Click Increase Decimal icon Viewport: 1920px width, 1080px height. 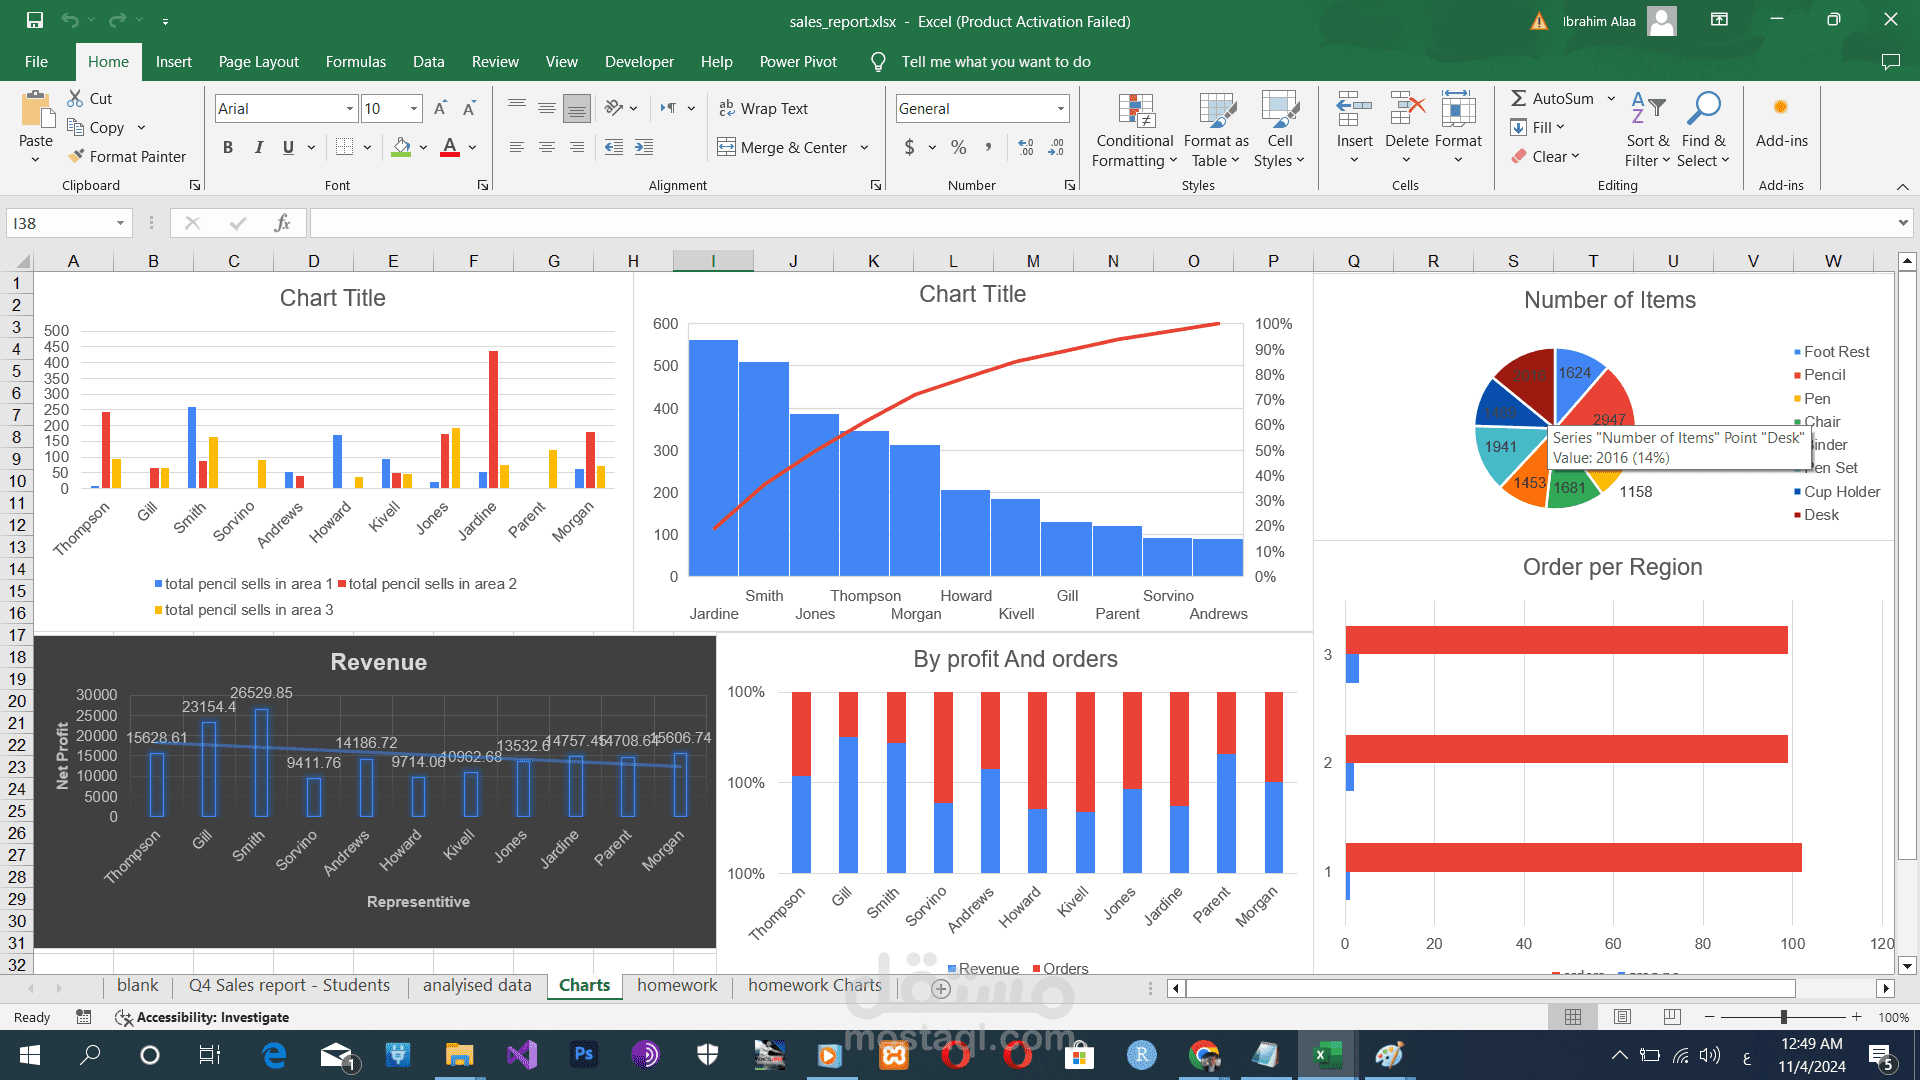[x=1026, y=147]
